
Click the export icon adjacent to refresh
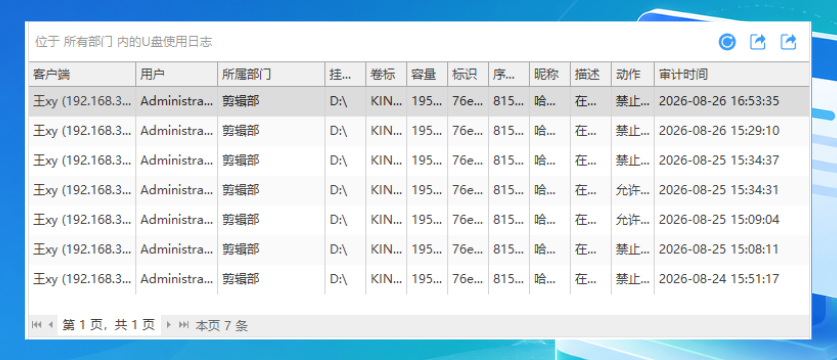point(758,42)
